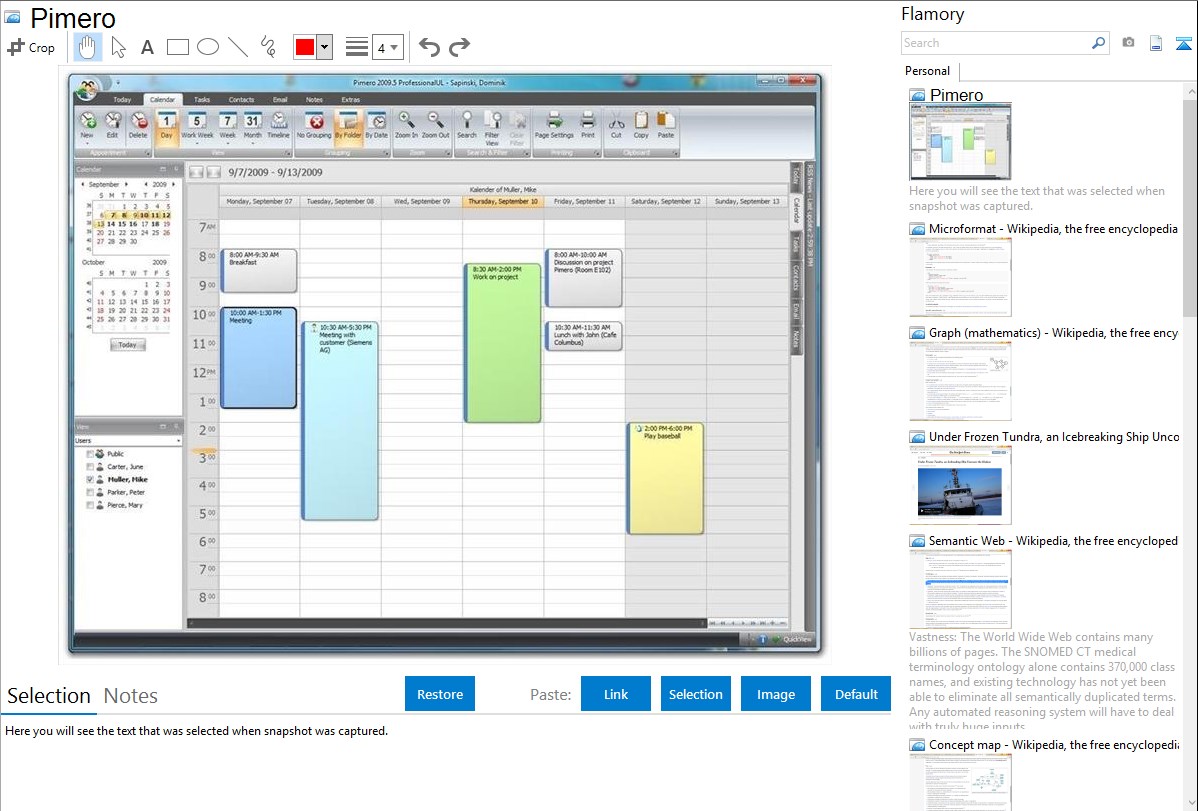Click the page document icon in Flamory header
1198x811 pixels.
[1156, 43]
